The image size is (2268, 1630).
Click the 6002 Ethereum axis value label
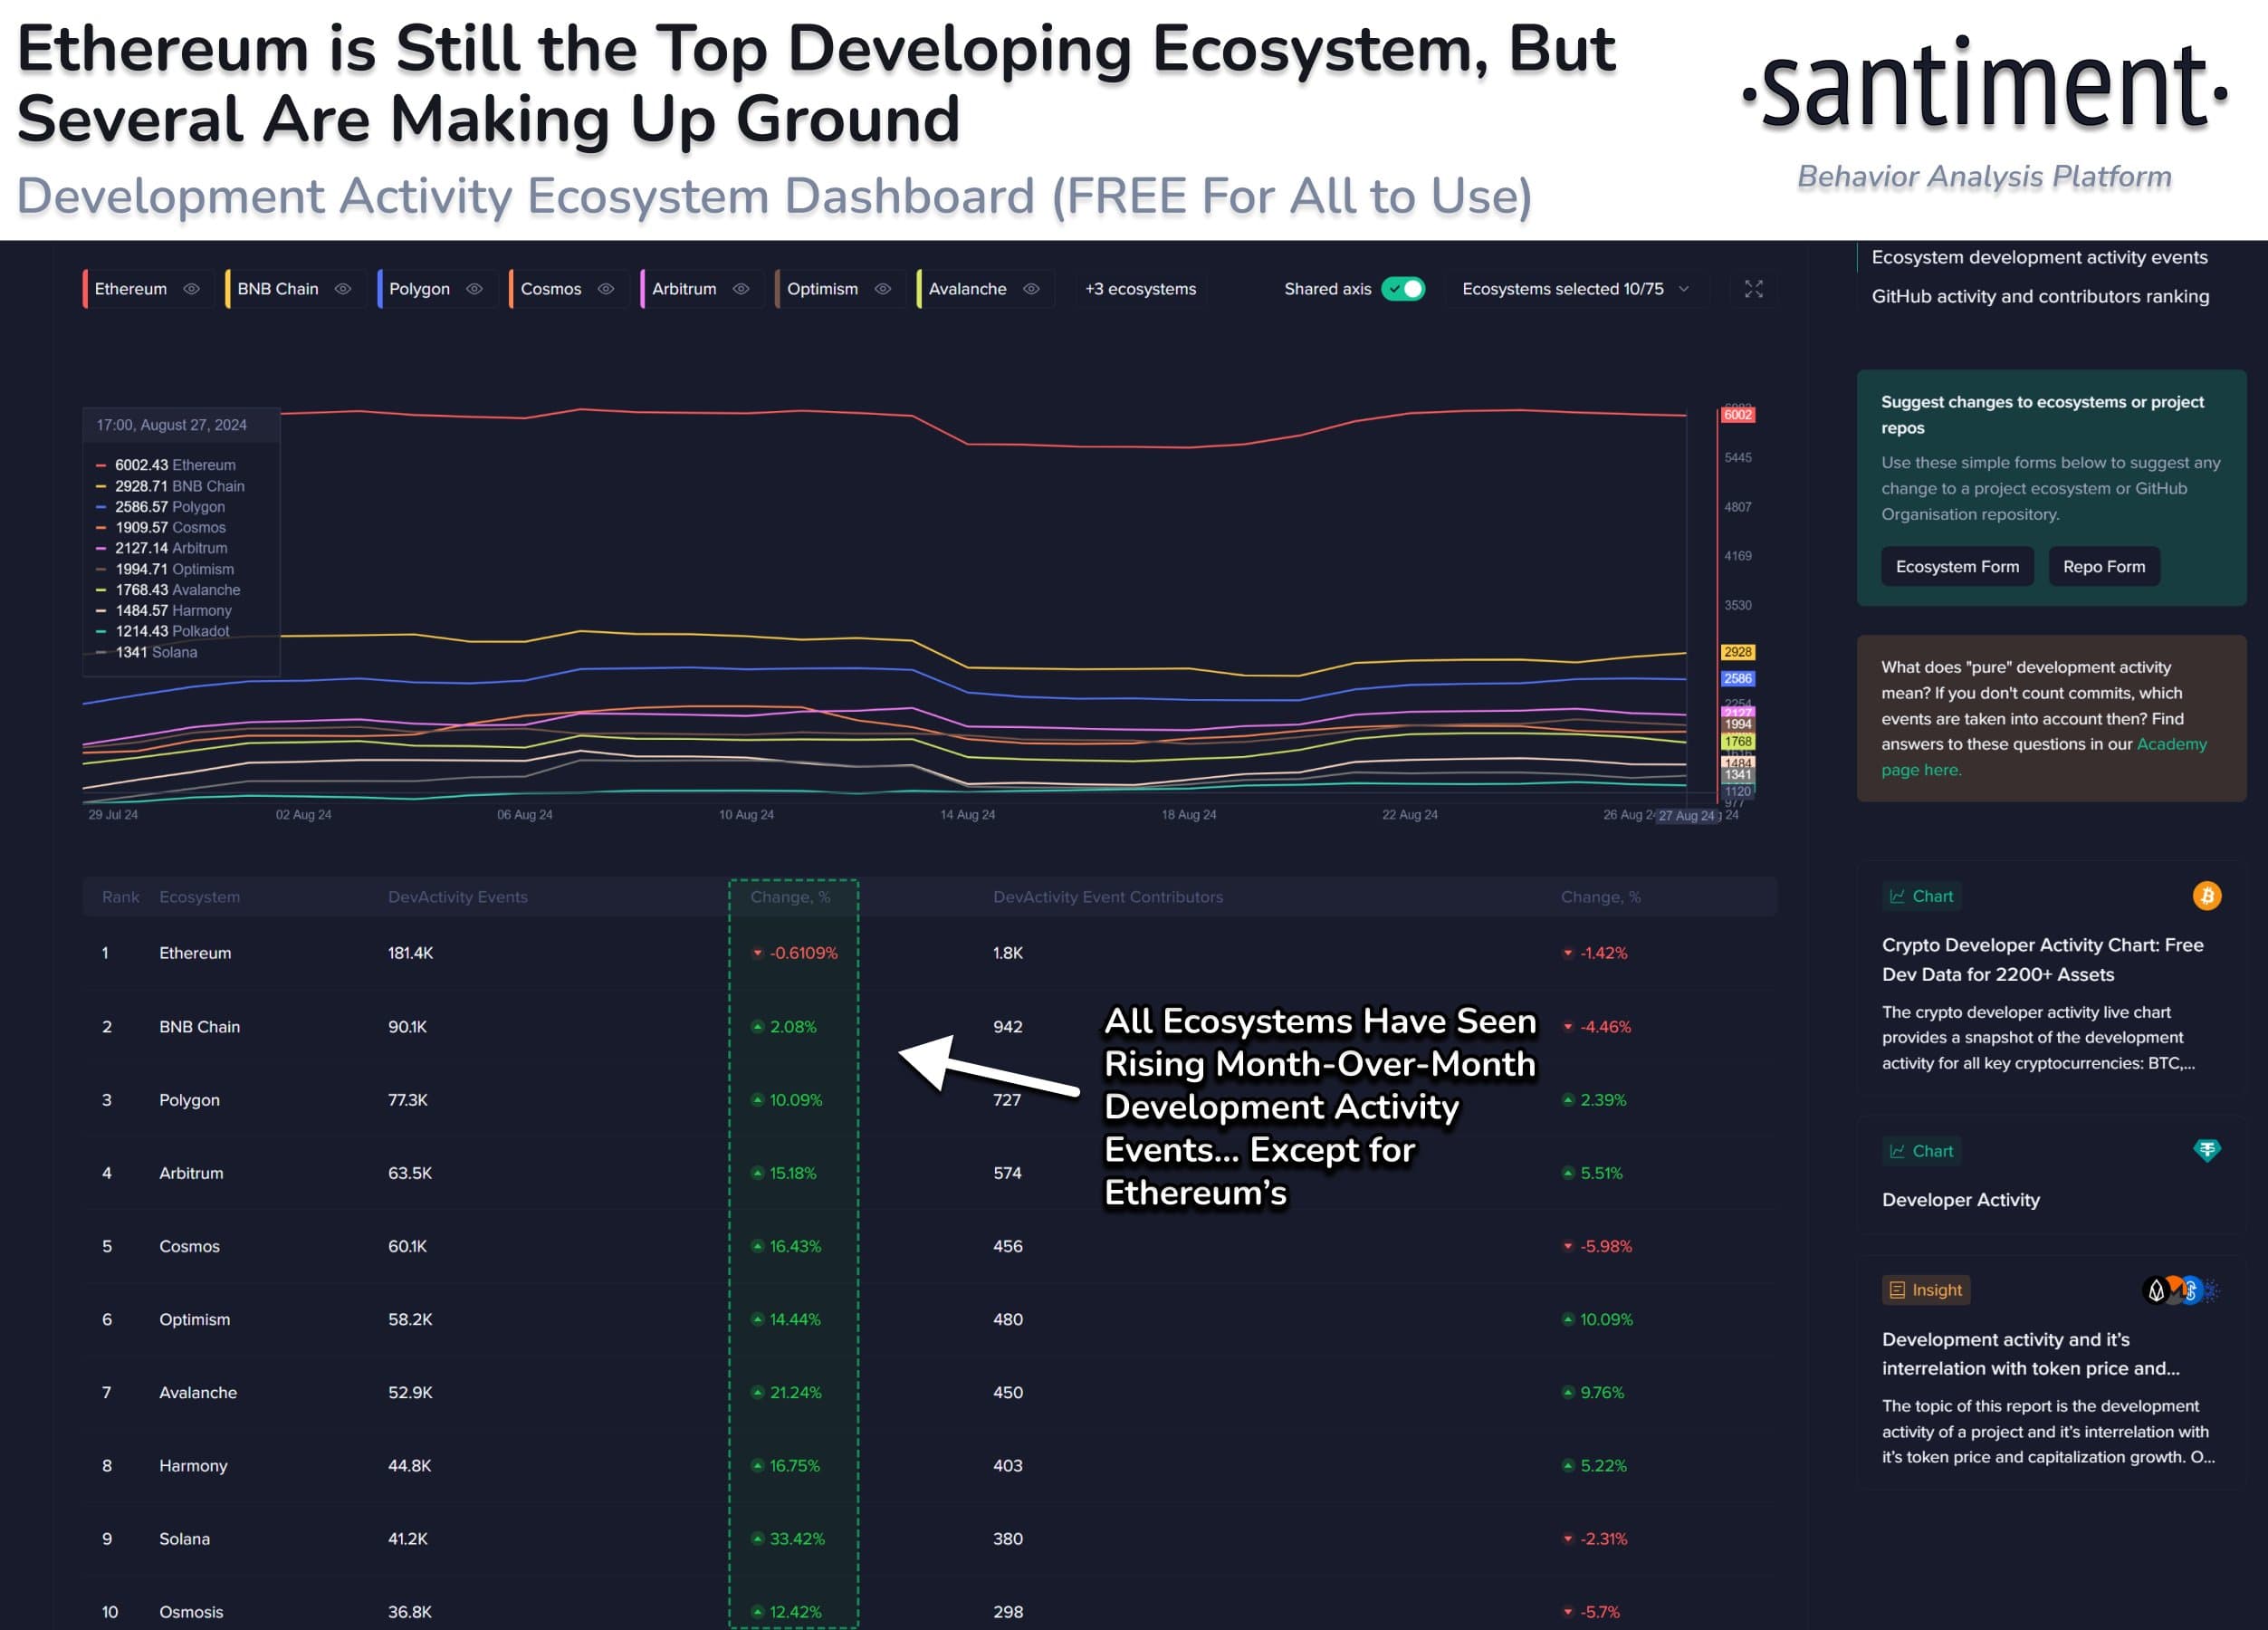click(1737, 415)
